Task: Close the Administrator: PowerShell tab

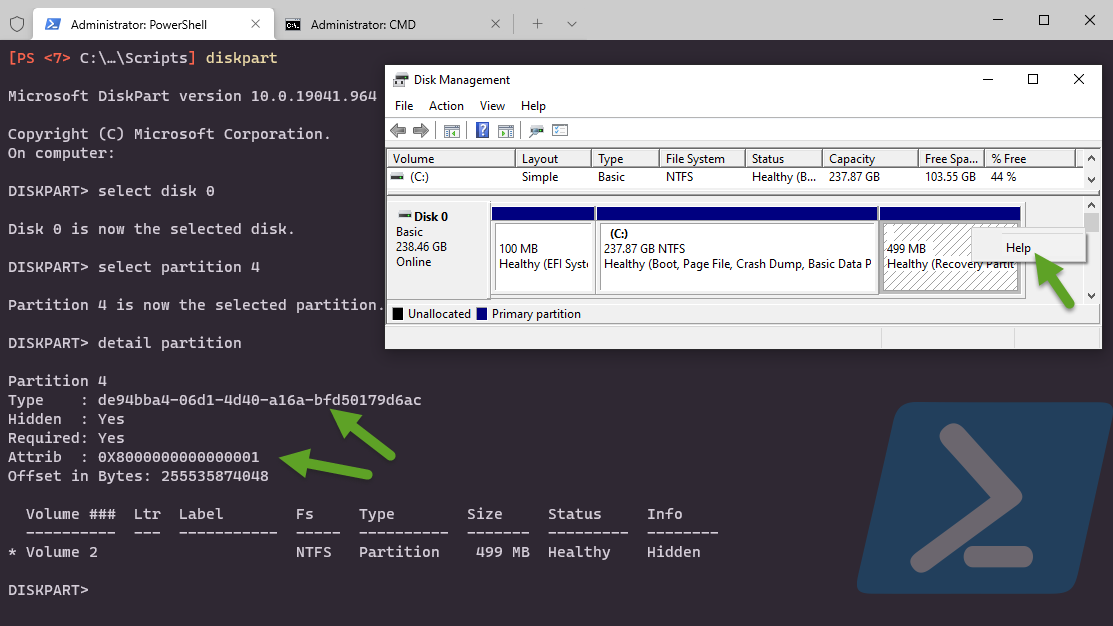Action: (256, 24)
